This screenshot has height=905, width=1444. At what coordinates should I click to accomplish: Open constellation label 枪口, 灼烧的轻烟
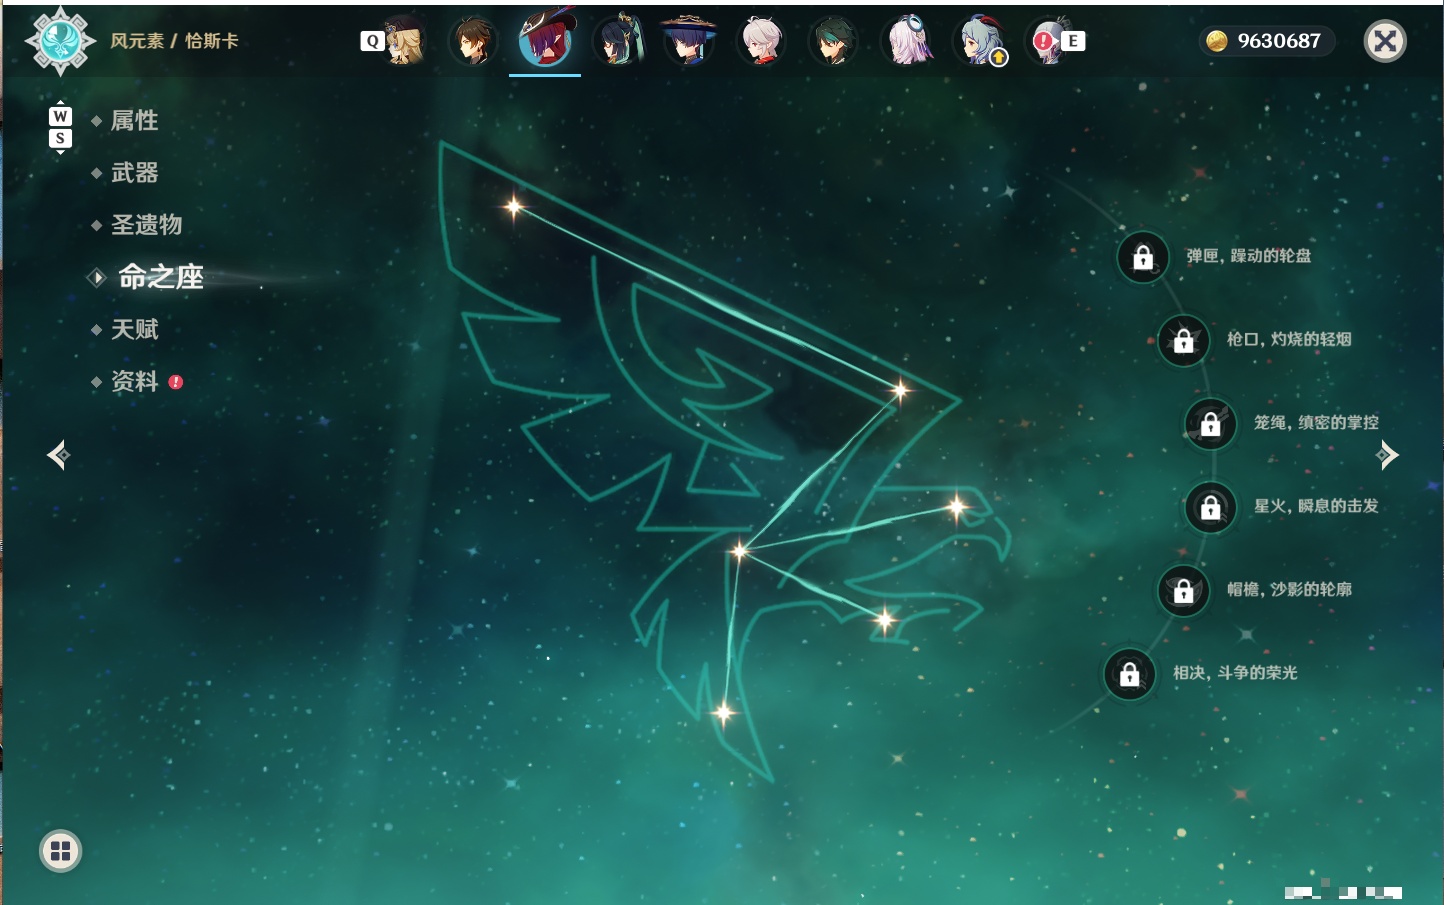pyautogui.click(x=1289, y=339)
